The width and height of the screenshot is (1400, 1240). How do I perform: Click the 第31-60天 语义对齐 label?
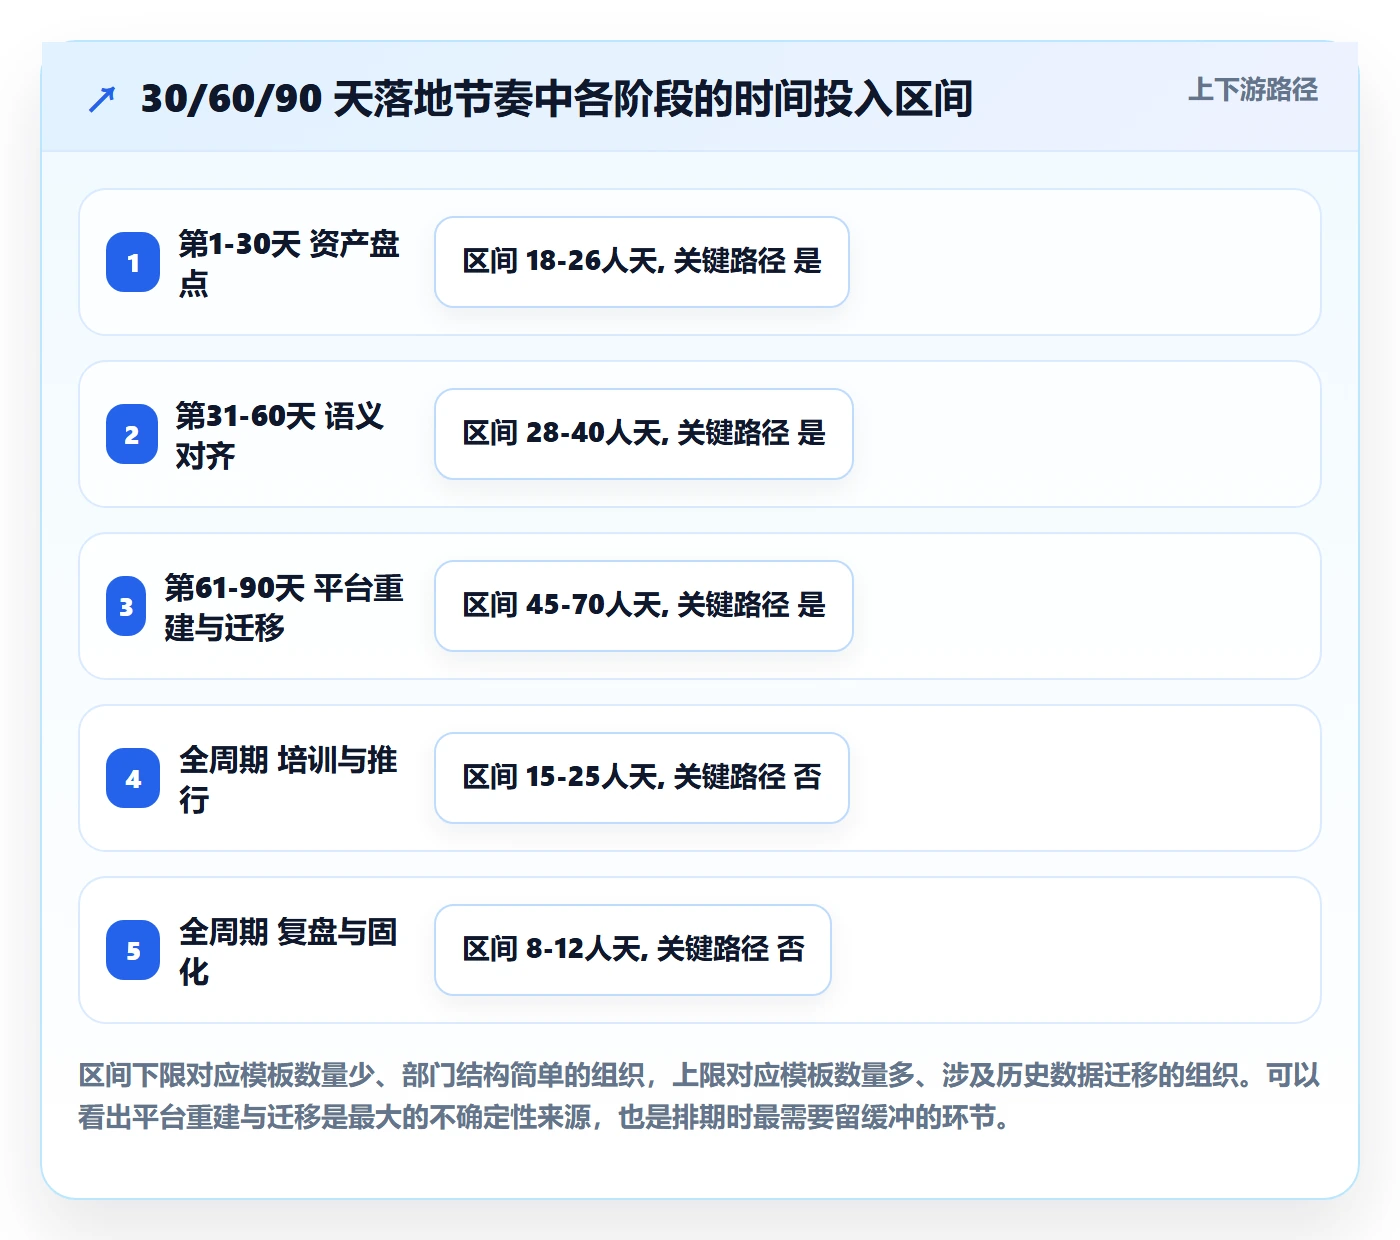(280, 434)
